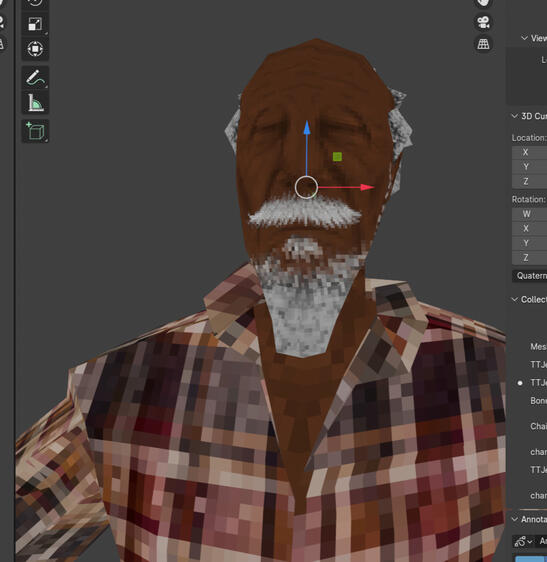This screenshot has height=562, width=547.
Task: Select the collection radio dot beside TTJ entry
Action: coord(520,383)
